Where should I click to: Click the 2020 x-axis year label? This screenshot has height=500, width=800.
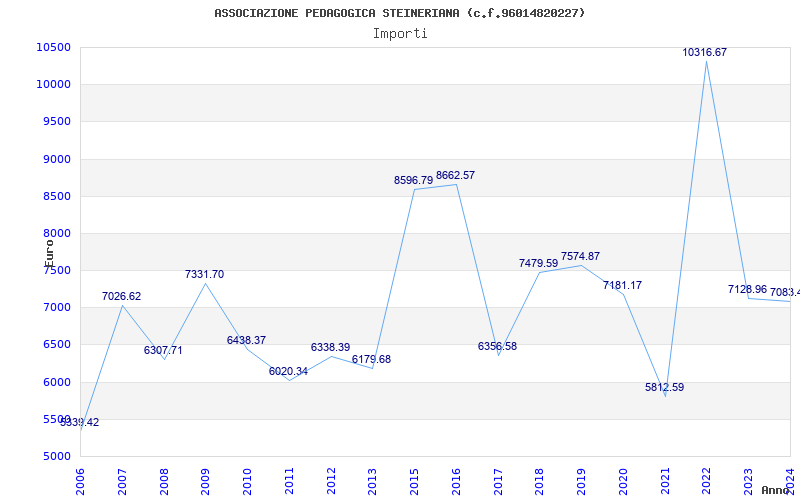(x=623, y=482)
